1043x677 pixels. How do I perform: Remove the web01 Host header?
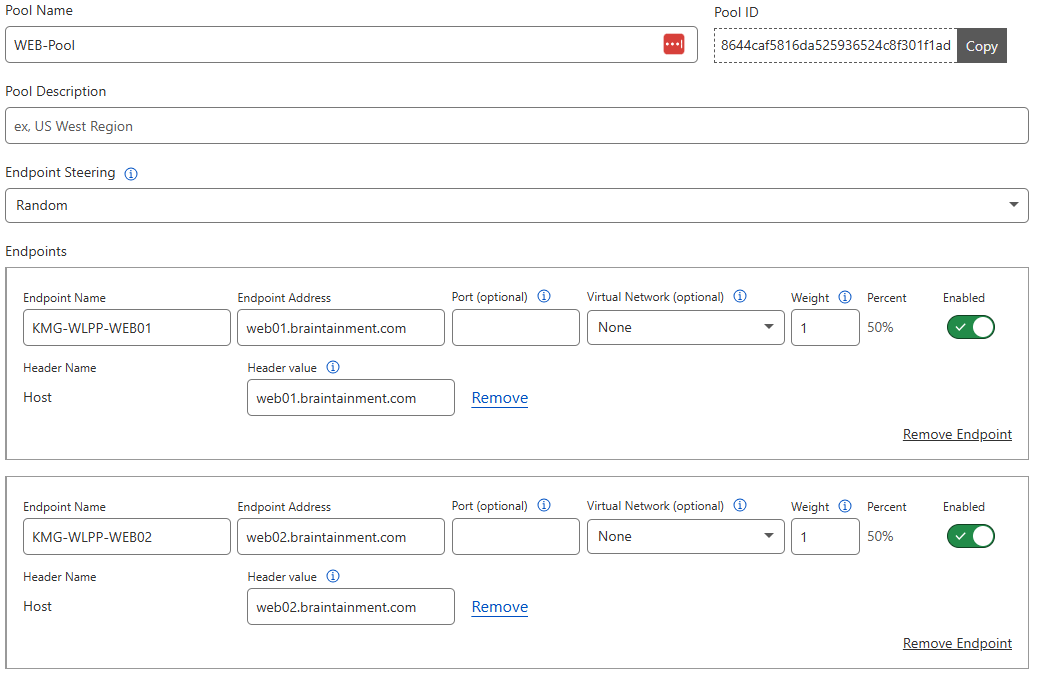499,398
